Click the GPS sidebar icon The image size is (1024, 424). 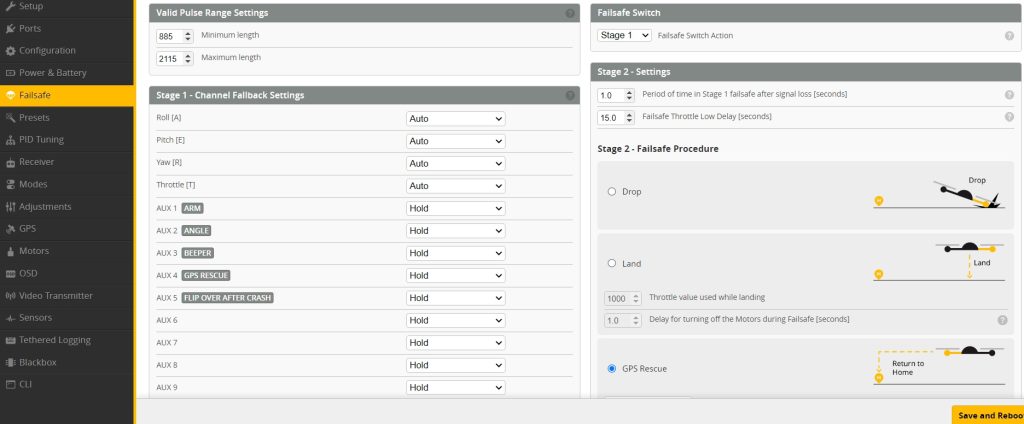pyautogui.click(x=10, y=229)
